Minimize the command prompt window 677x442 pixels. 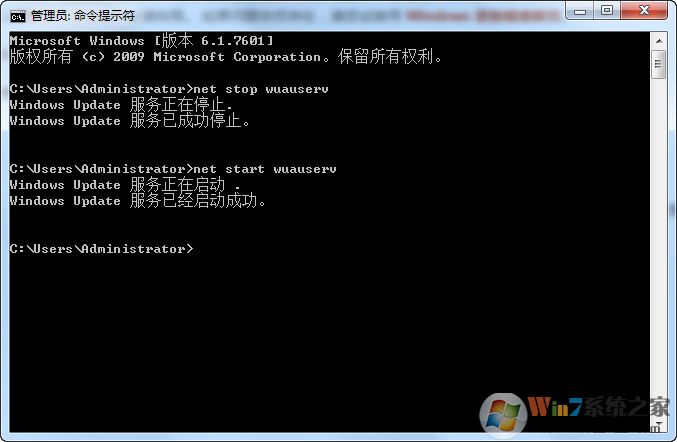coord(579,10)
